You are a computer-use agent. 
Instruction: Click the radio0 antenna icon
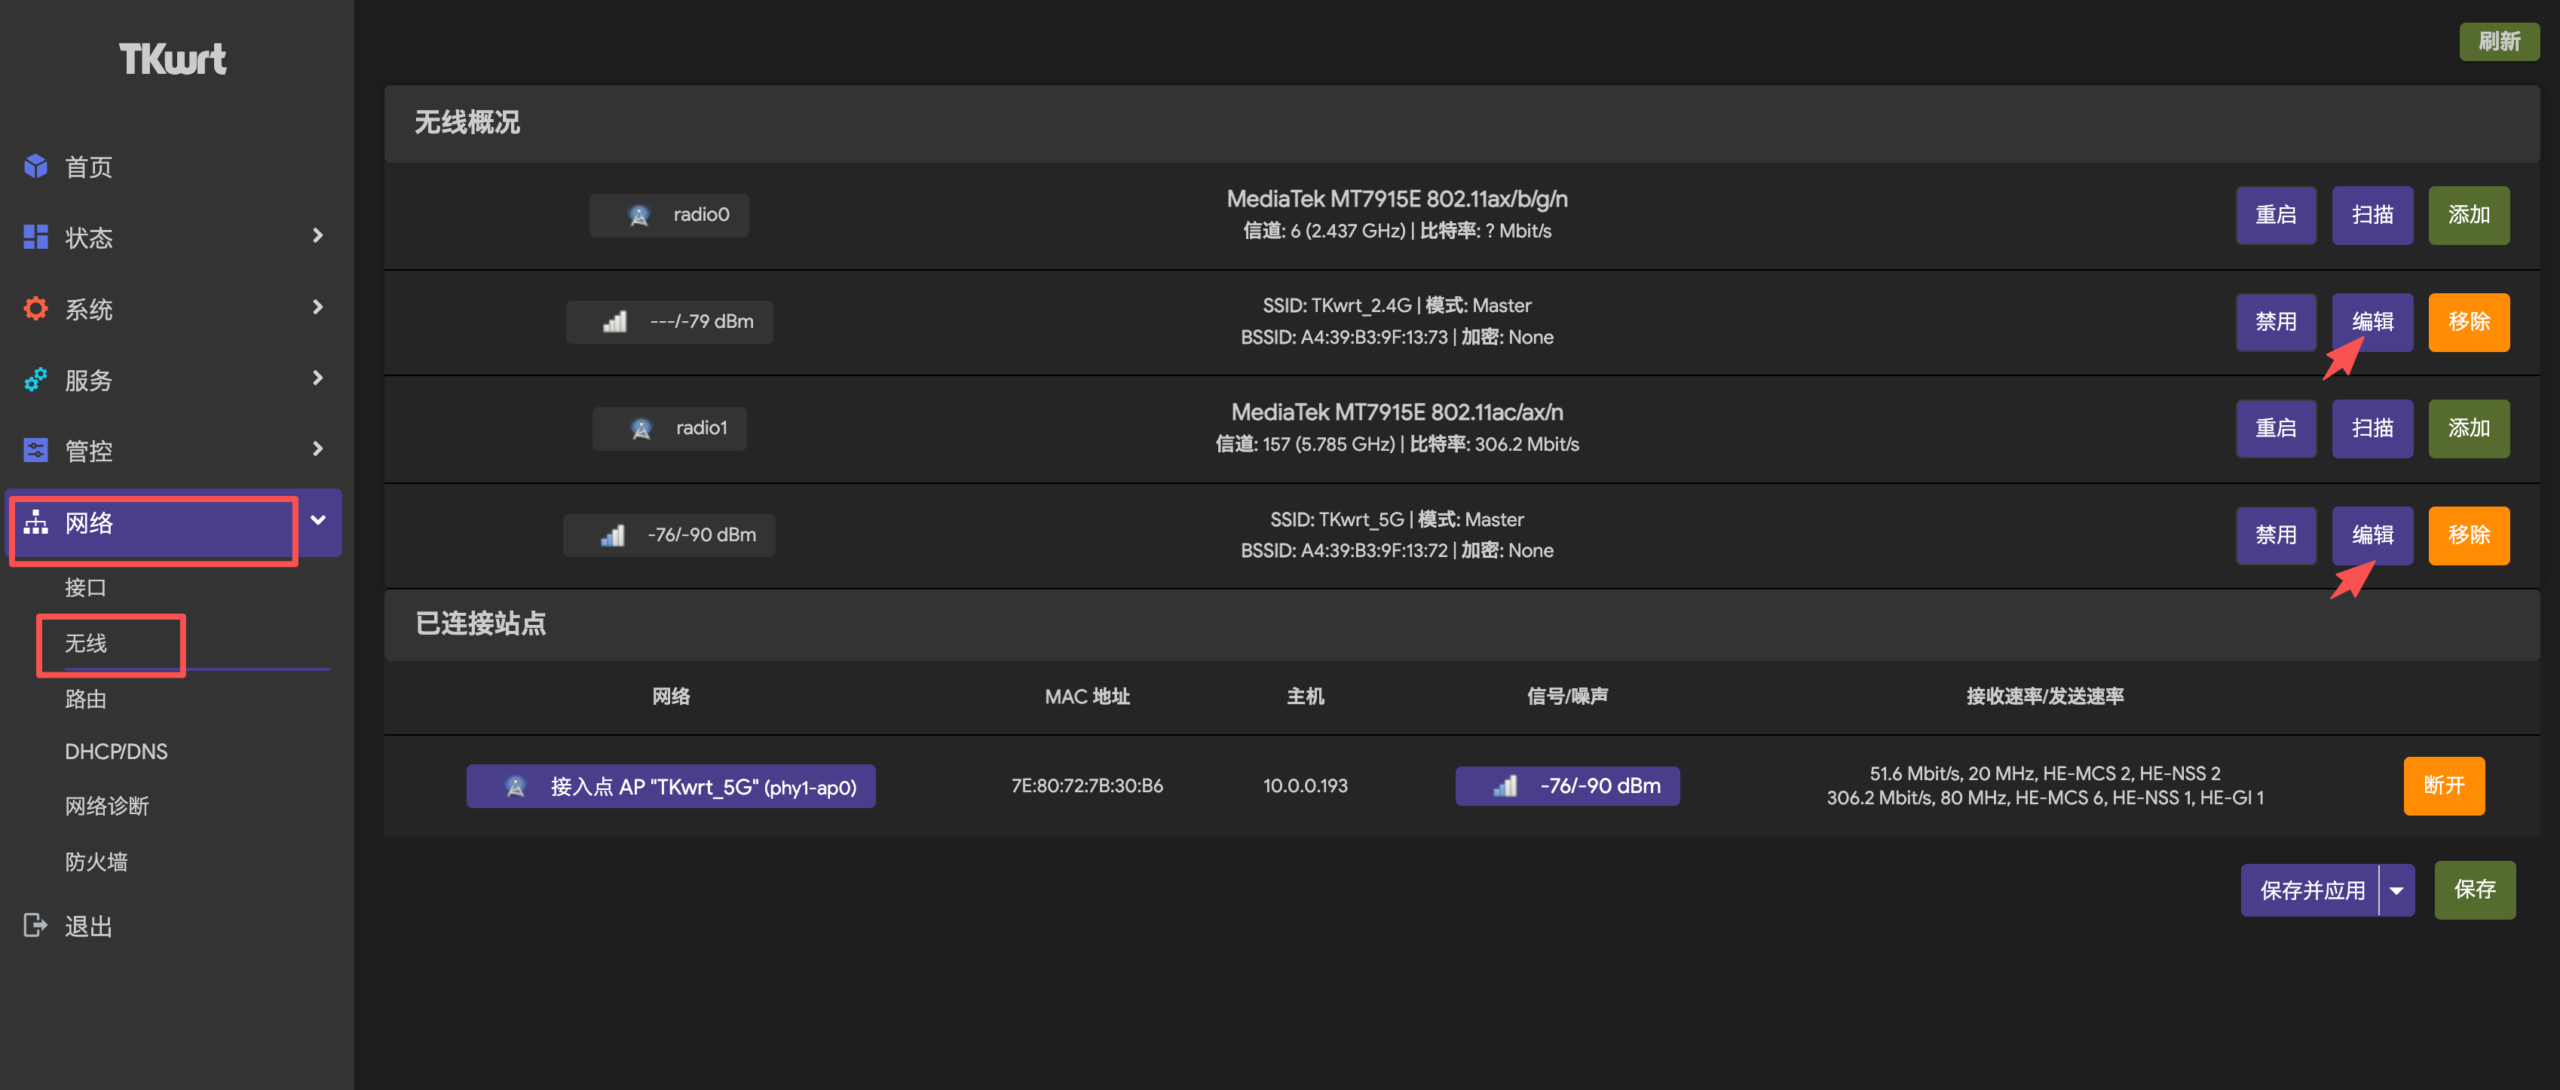pyautogui.click(x=640, y=214)
